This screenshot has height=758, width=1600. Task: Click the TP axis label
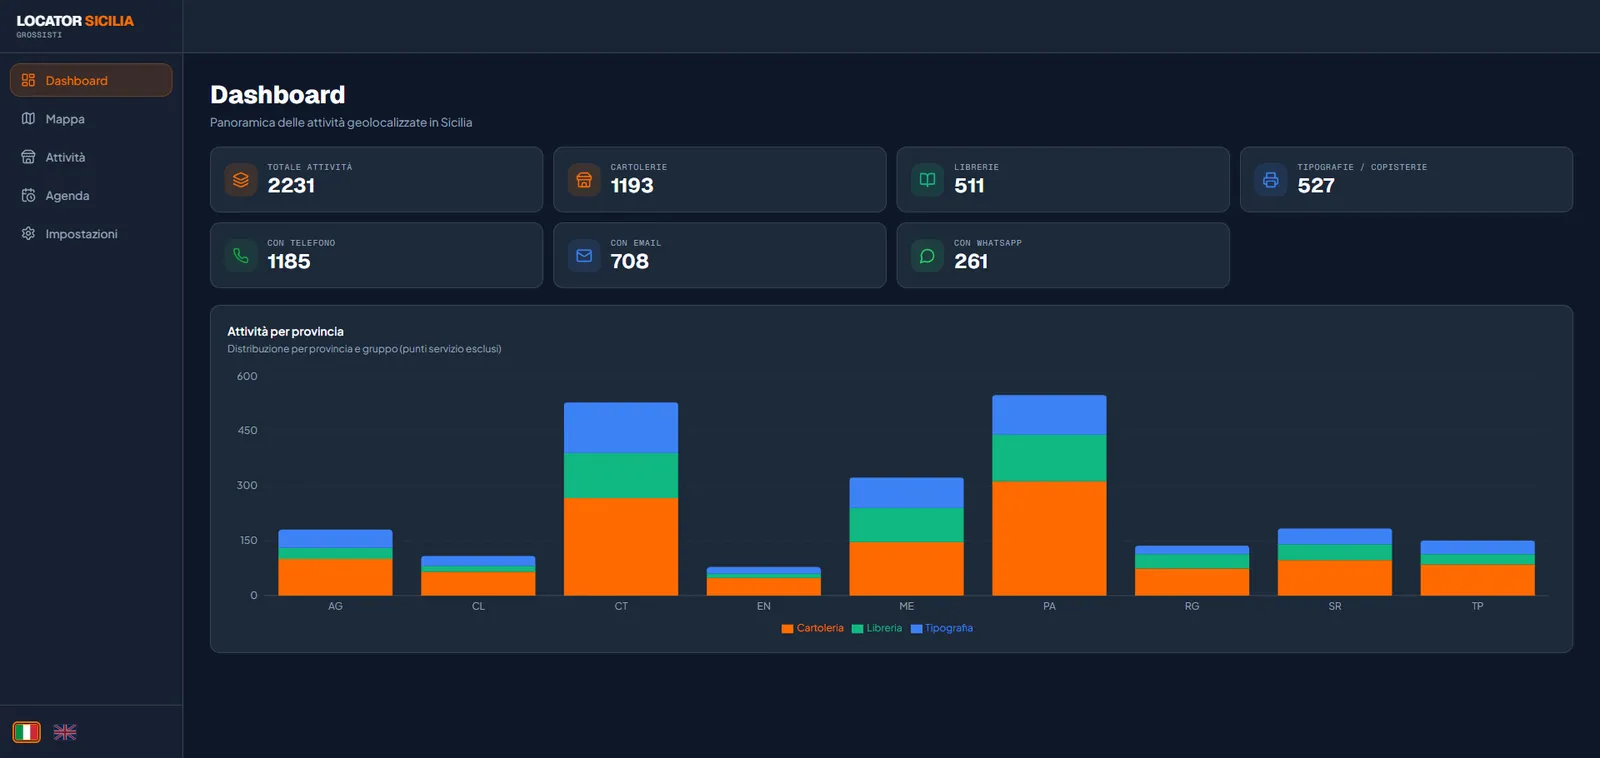pos(1478,606)
